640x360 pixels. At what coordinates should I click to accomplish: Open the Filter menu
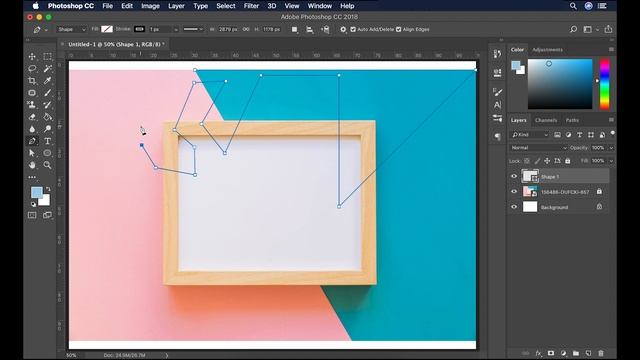coord(251,6)
